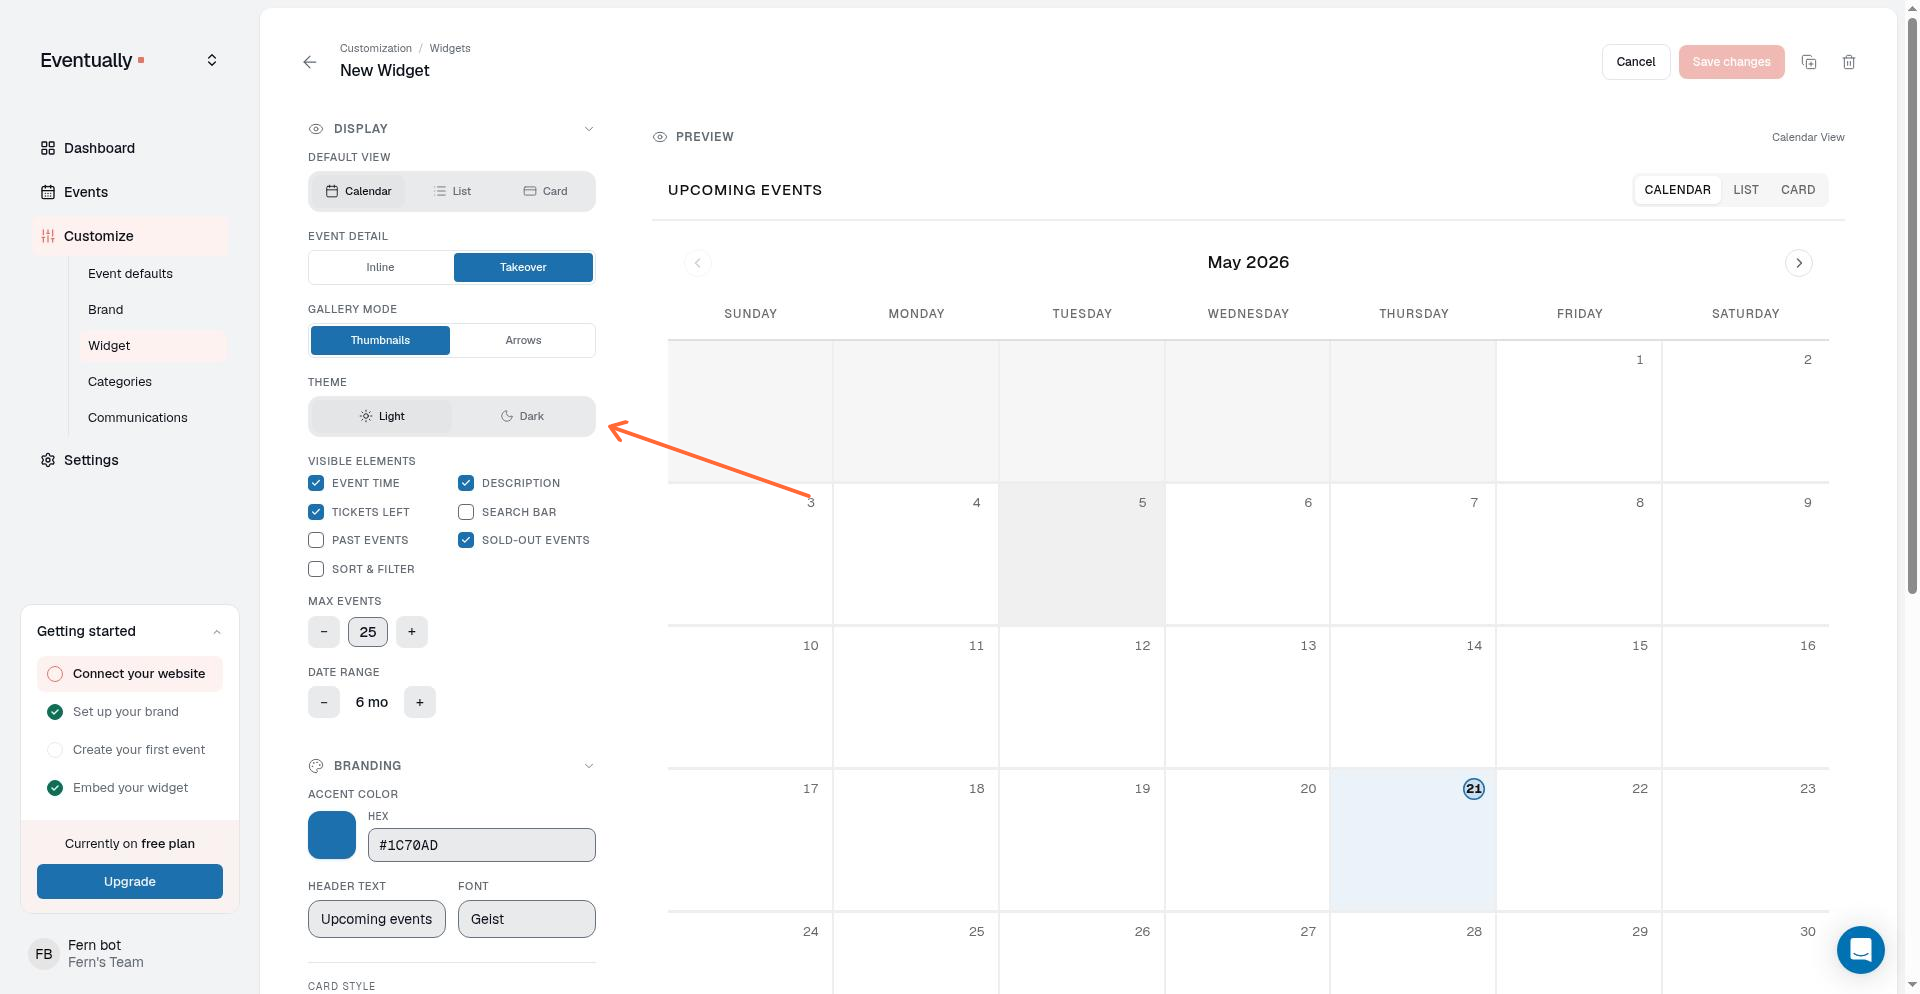The width and height of the screenshot is (1920, 994).
Task: Decrease date range with minus button
Action: click(x=324, y=702)
